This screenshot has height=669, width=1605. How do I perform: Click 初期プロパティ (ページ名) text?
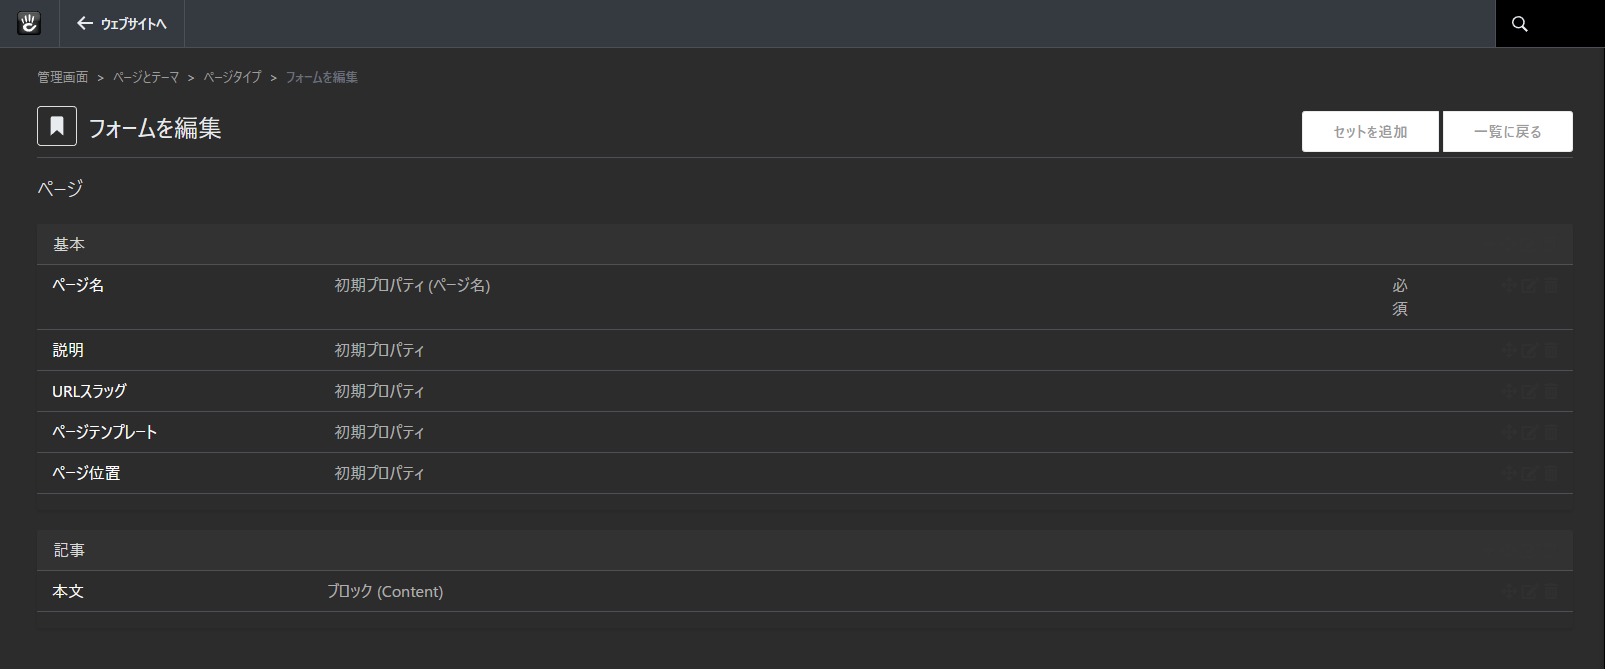[x=412, y=285]
